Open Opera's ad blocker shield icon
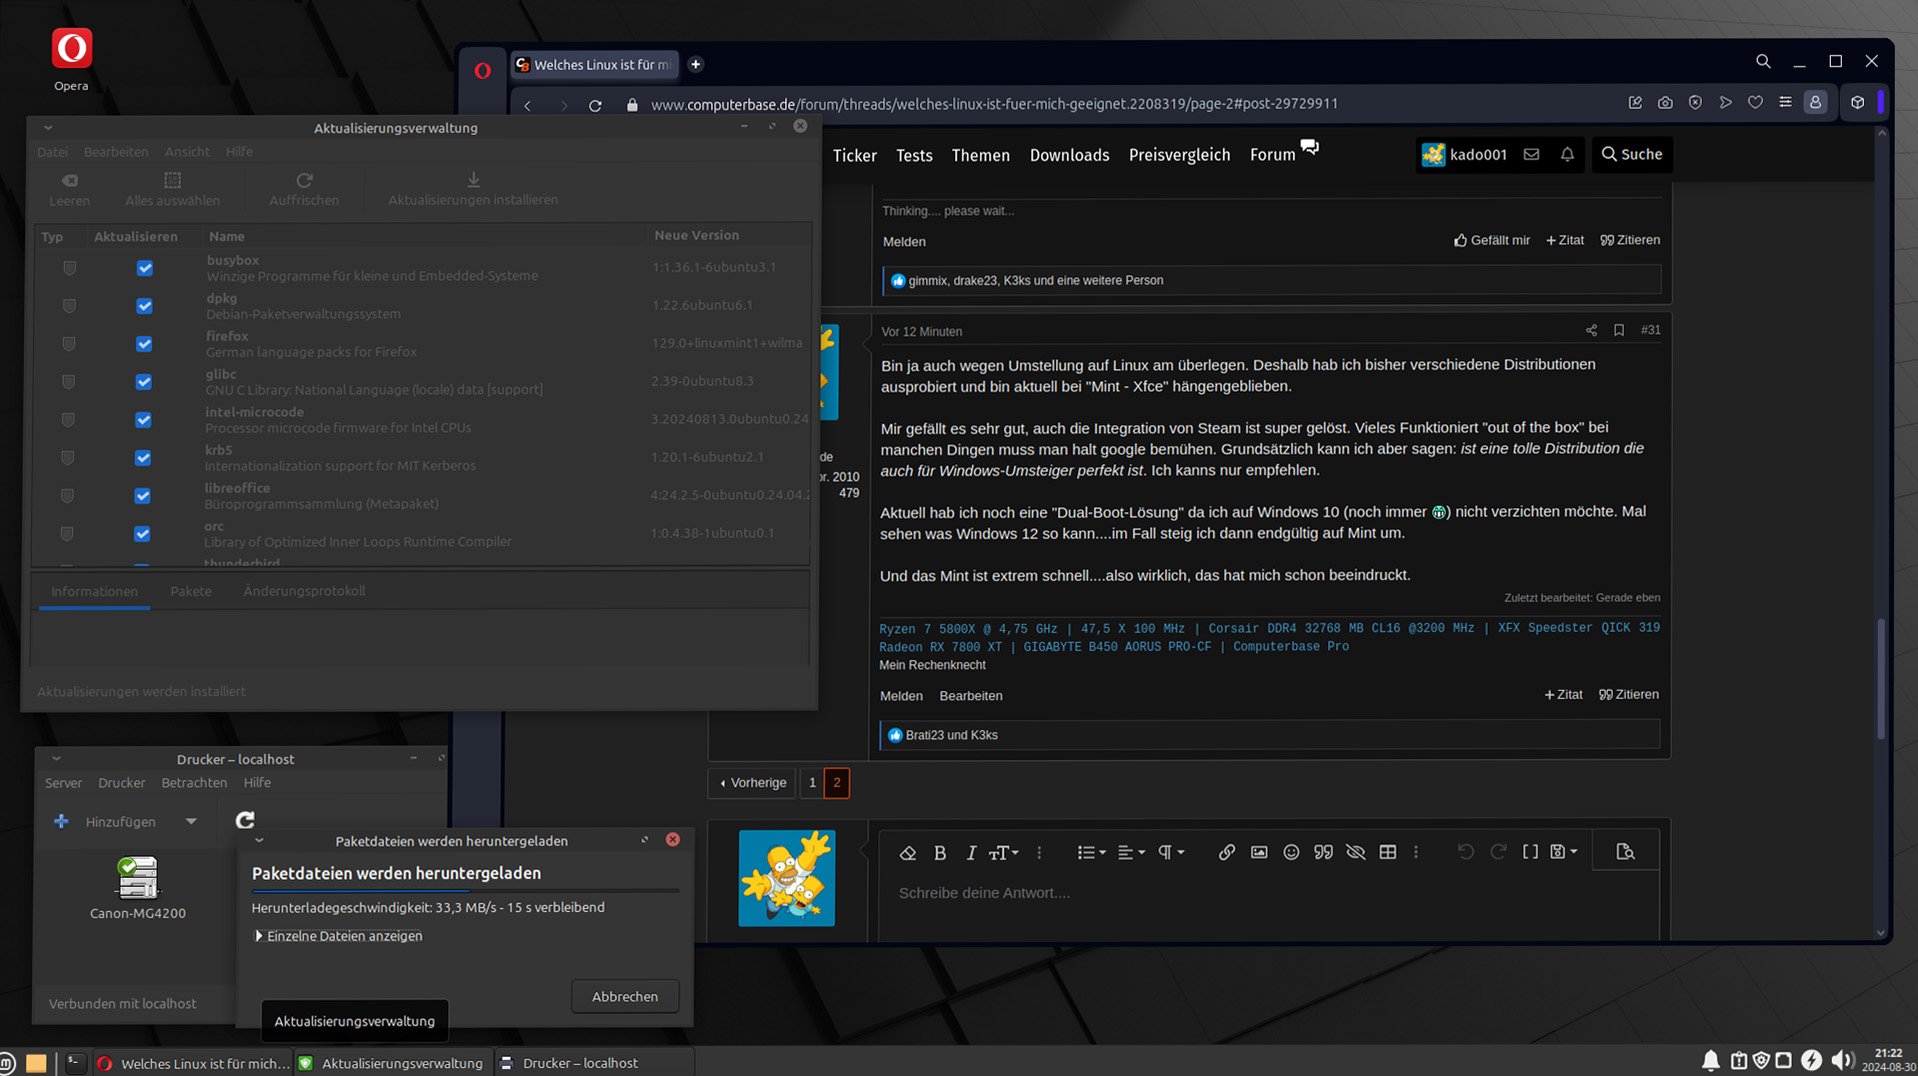Screen dimensions: 1918x1076 (x=1695, y=103)
